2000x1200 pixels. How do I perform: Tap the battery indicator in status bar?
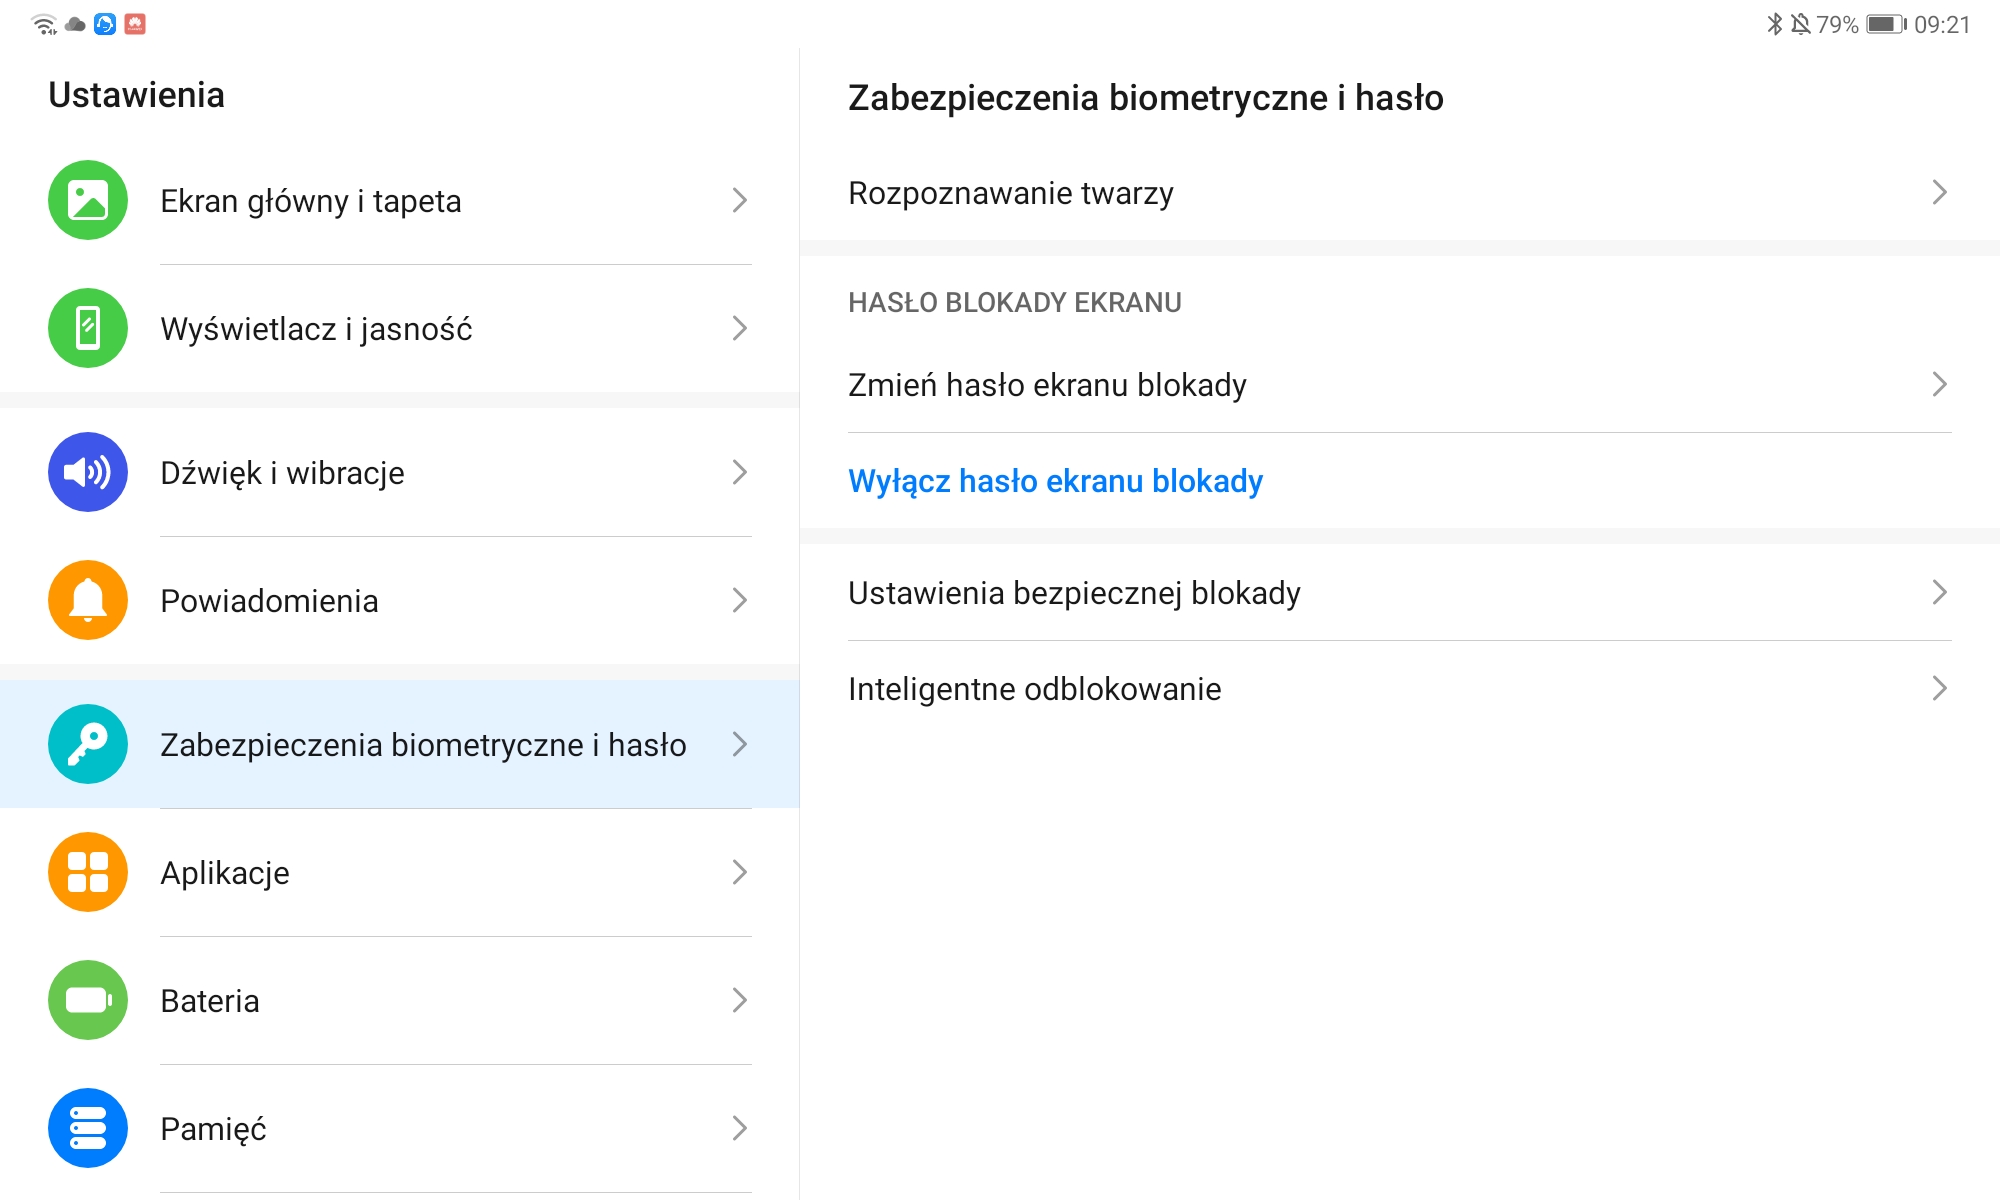(x=1887, y=24)
